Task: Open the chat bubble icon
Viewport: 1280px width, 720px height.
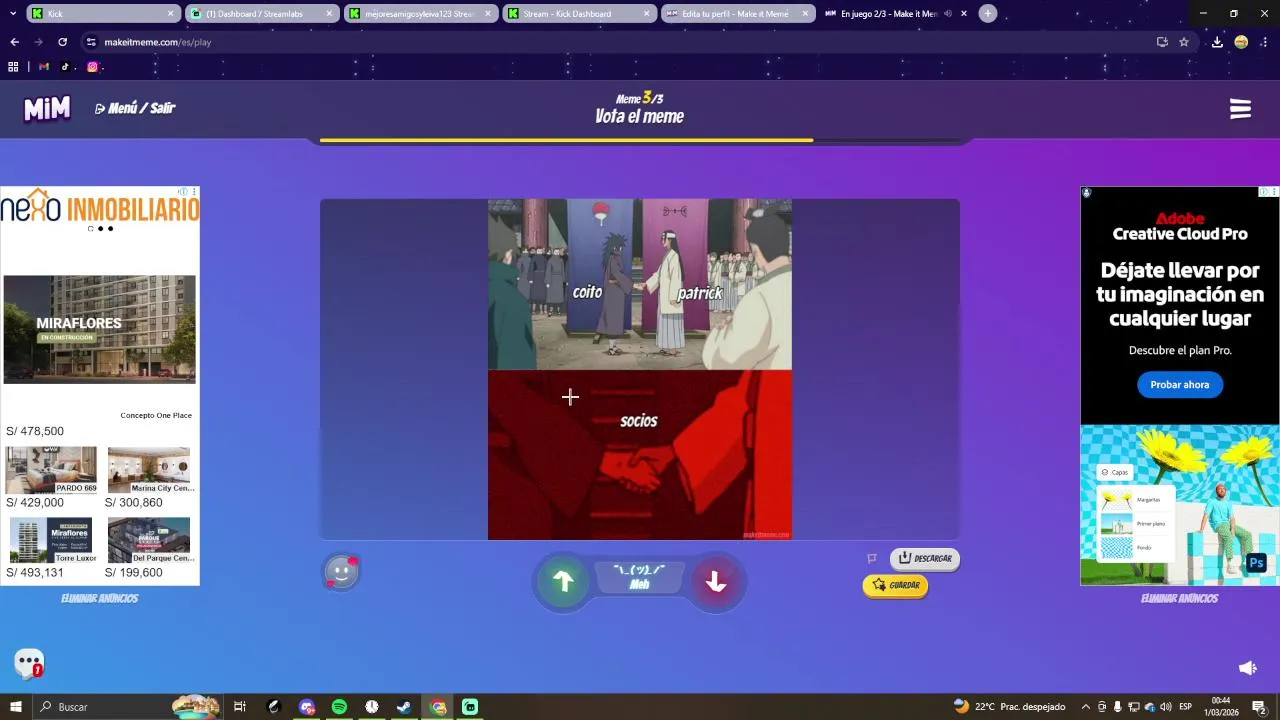Action: (x=29, y=663)
